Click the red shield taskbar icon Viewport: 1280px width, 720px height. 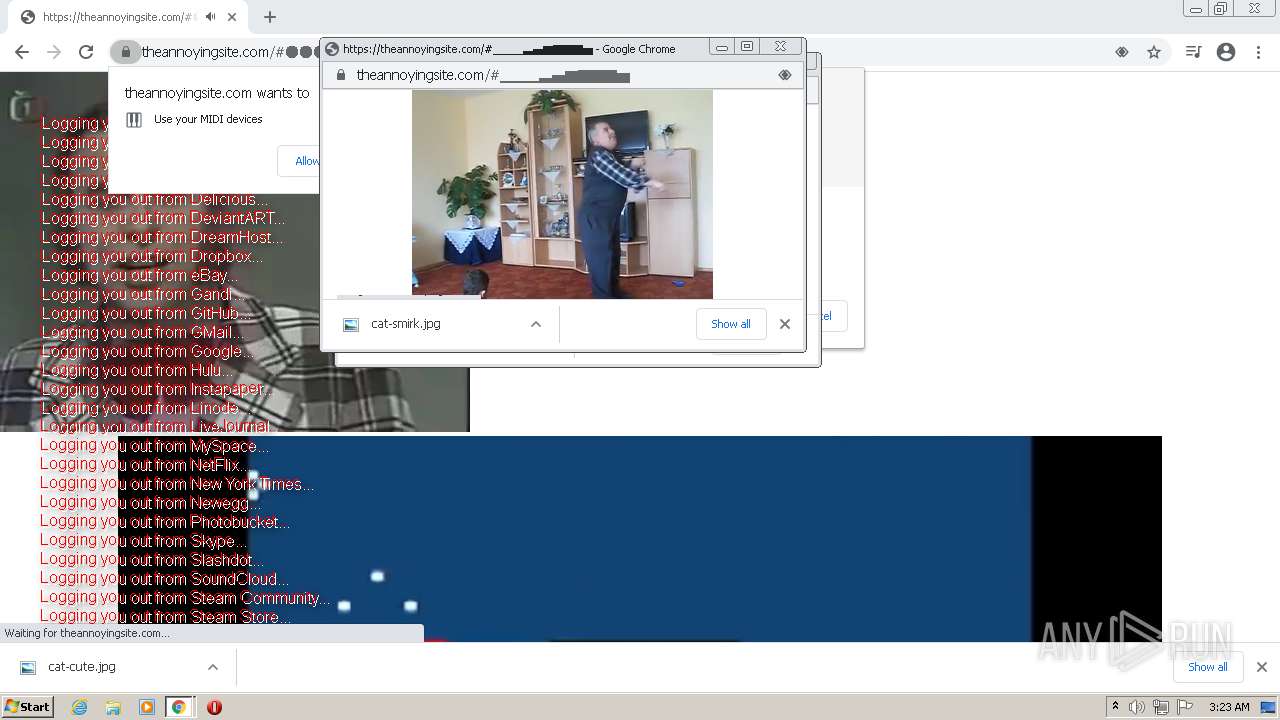(x=214, y=707)
